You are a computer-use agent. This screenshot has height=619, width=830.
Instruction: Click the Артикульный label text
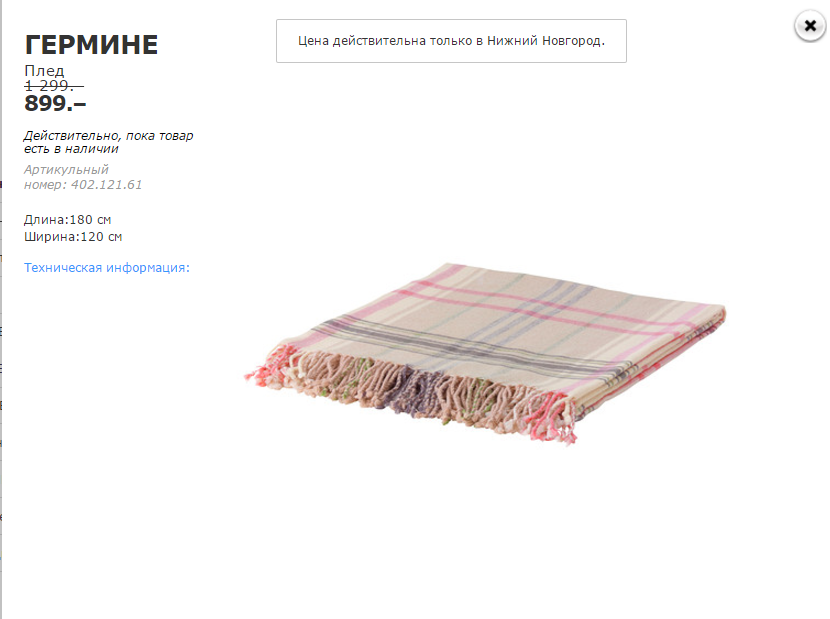click(x=66, y=169)
